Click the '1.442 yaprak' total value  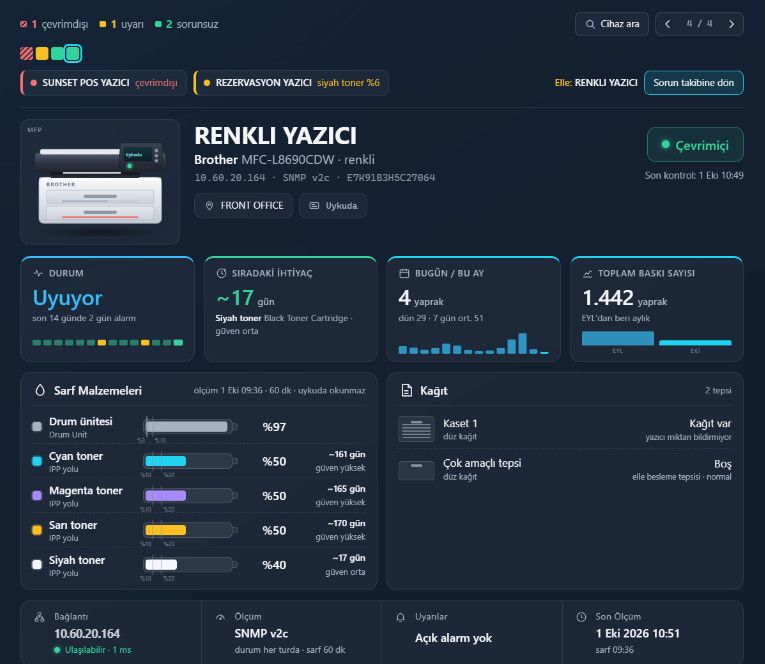[x=625, y=298]
